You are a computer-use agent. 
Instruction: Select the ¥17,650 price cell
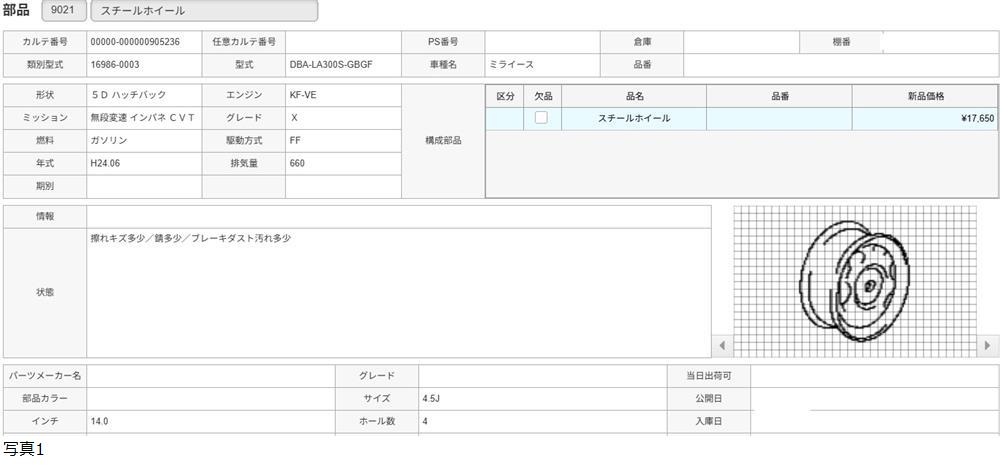tap(924, 118)
